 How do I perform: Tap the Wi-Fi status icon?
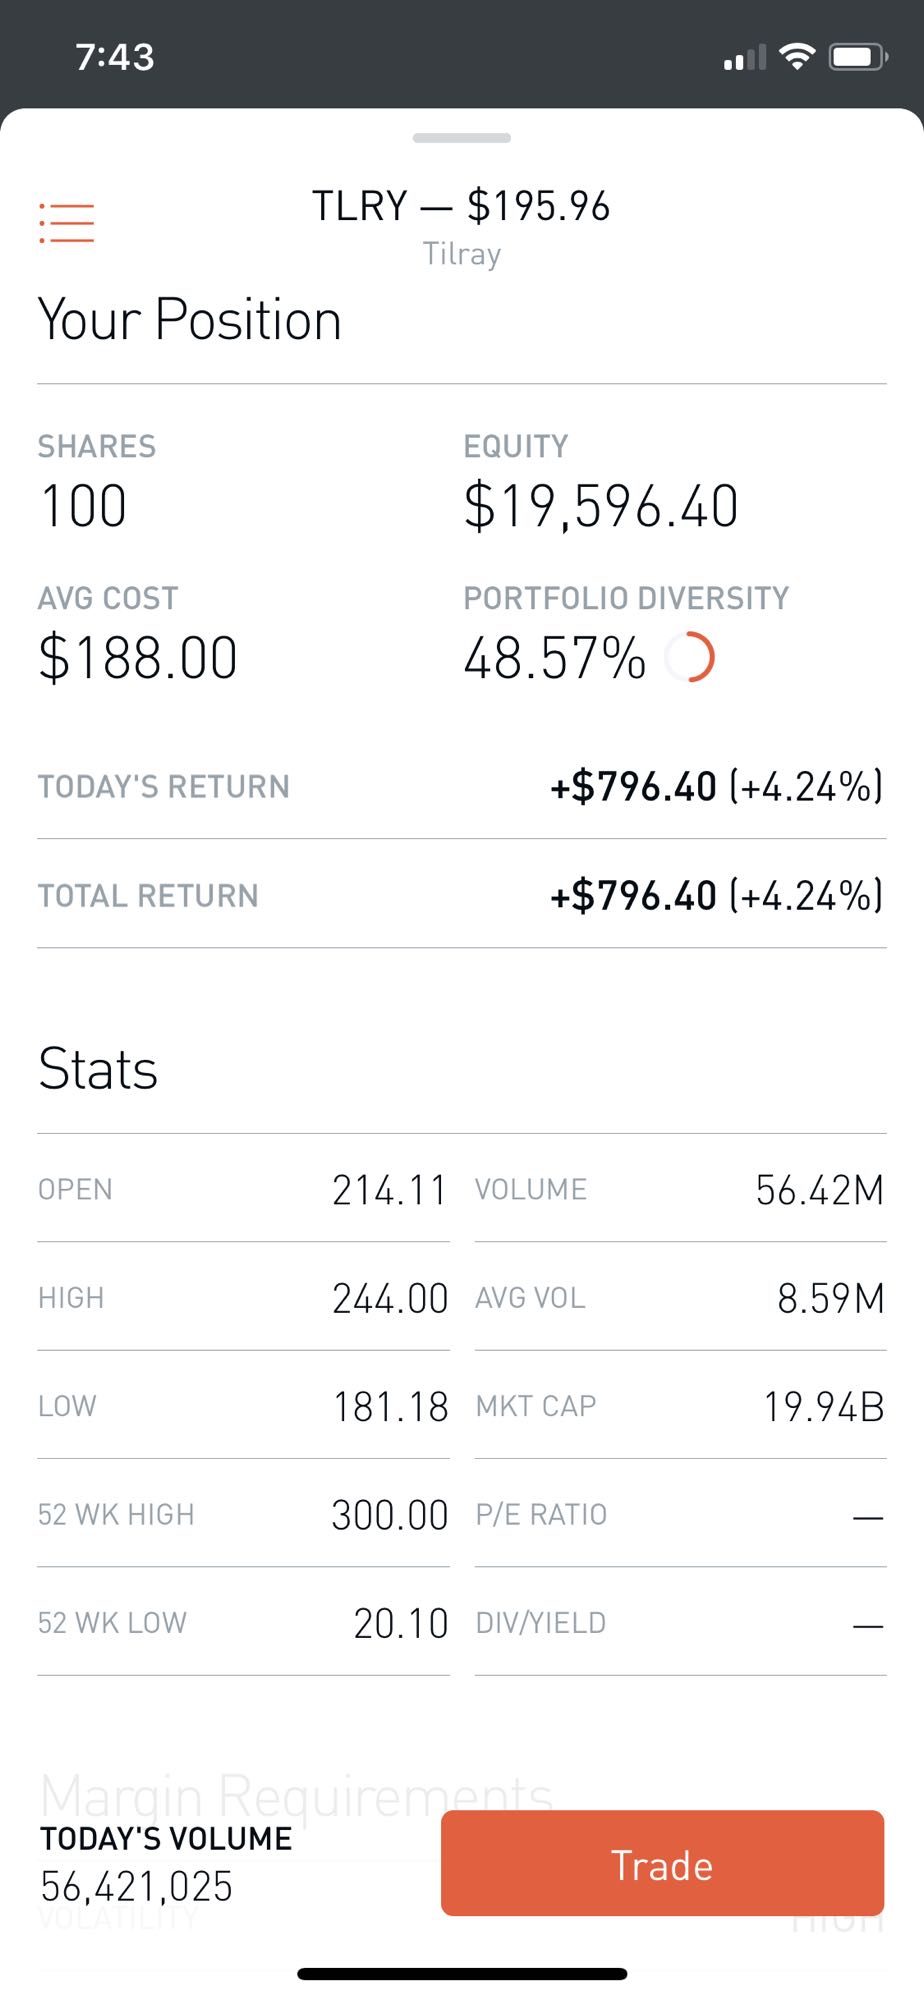pyautogui.click(x=797, y=57)
